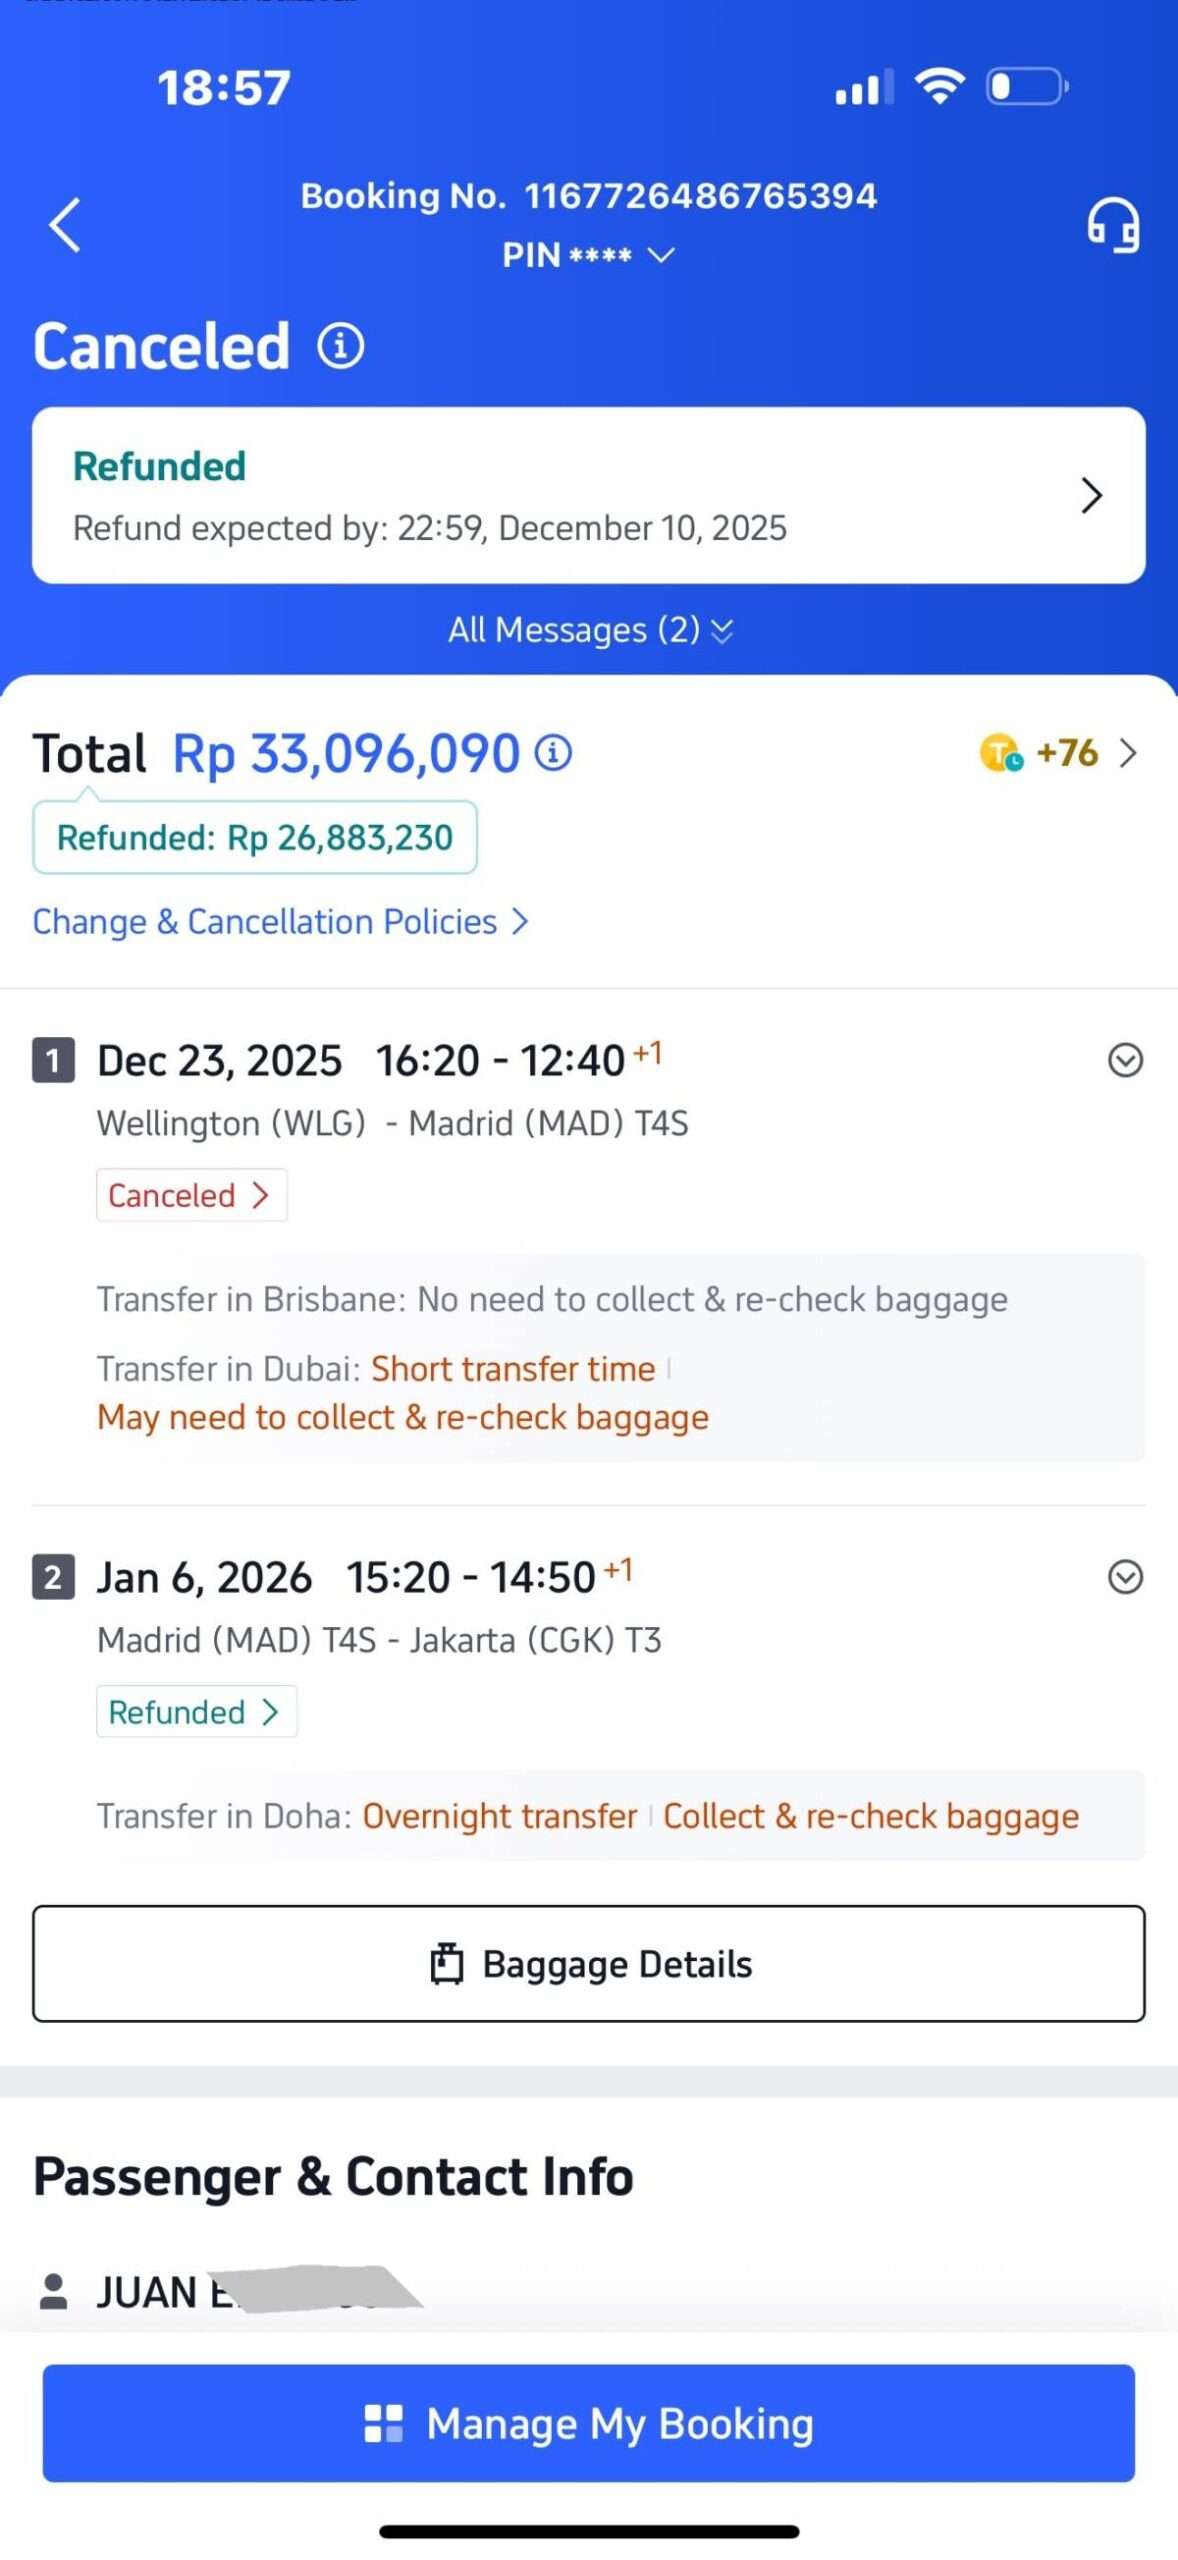The image size is (1178, 2560).
Task: Reveal the hidden PIN dropdown
Action: click(x=588, y=255)
